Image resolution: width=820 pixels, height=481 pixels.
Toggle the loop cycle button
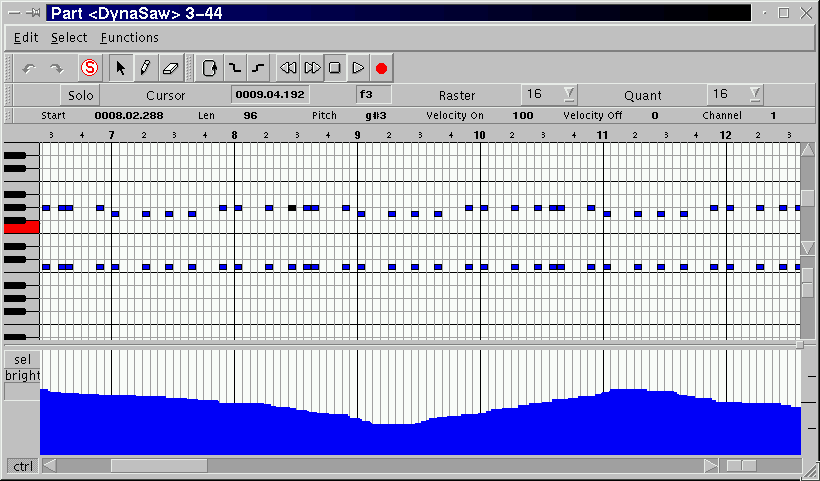210,68
